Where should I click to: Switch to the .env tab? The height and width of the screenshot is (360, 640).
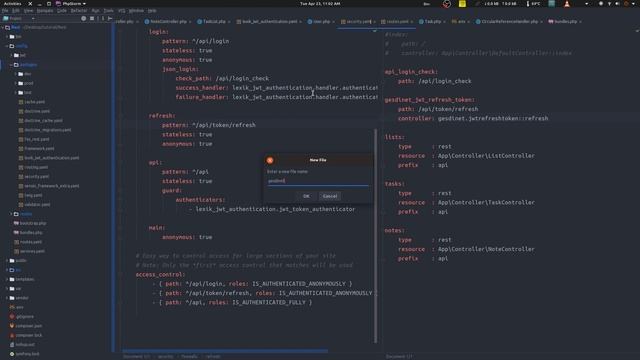(x=460, y=22)
